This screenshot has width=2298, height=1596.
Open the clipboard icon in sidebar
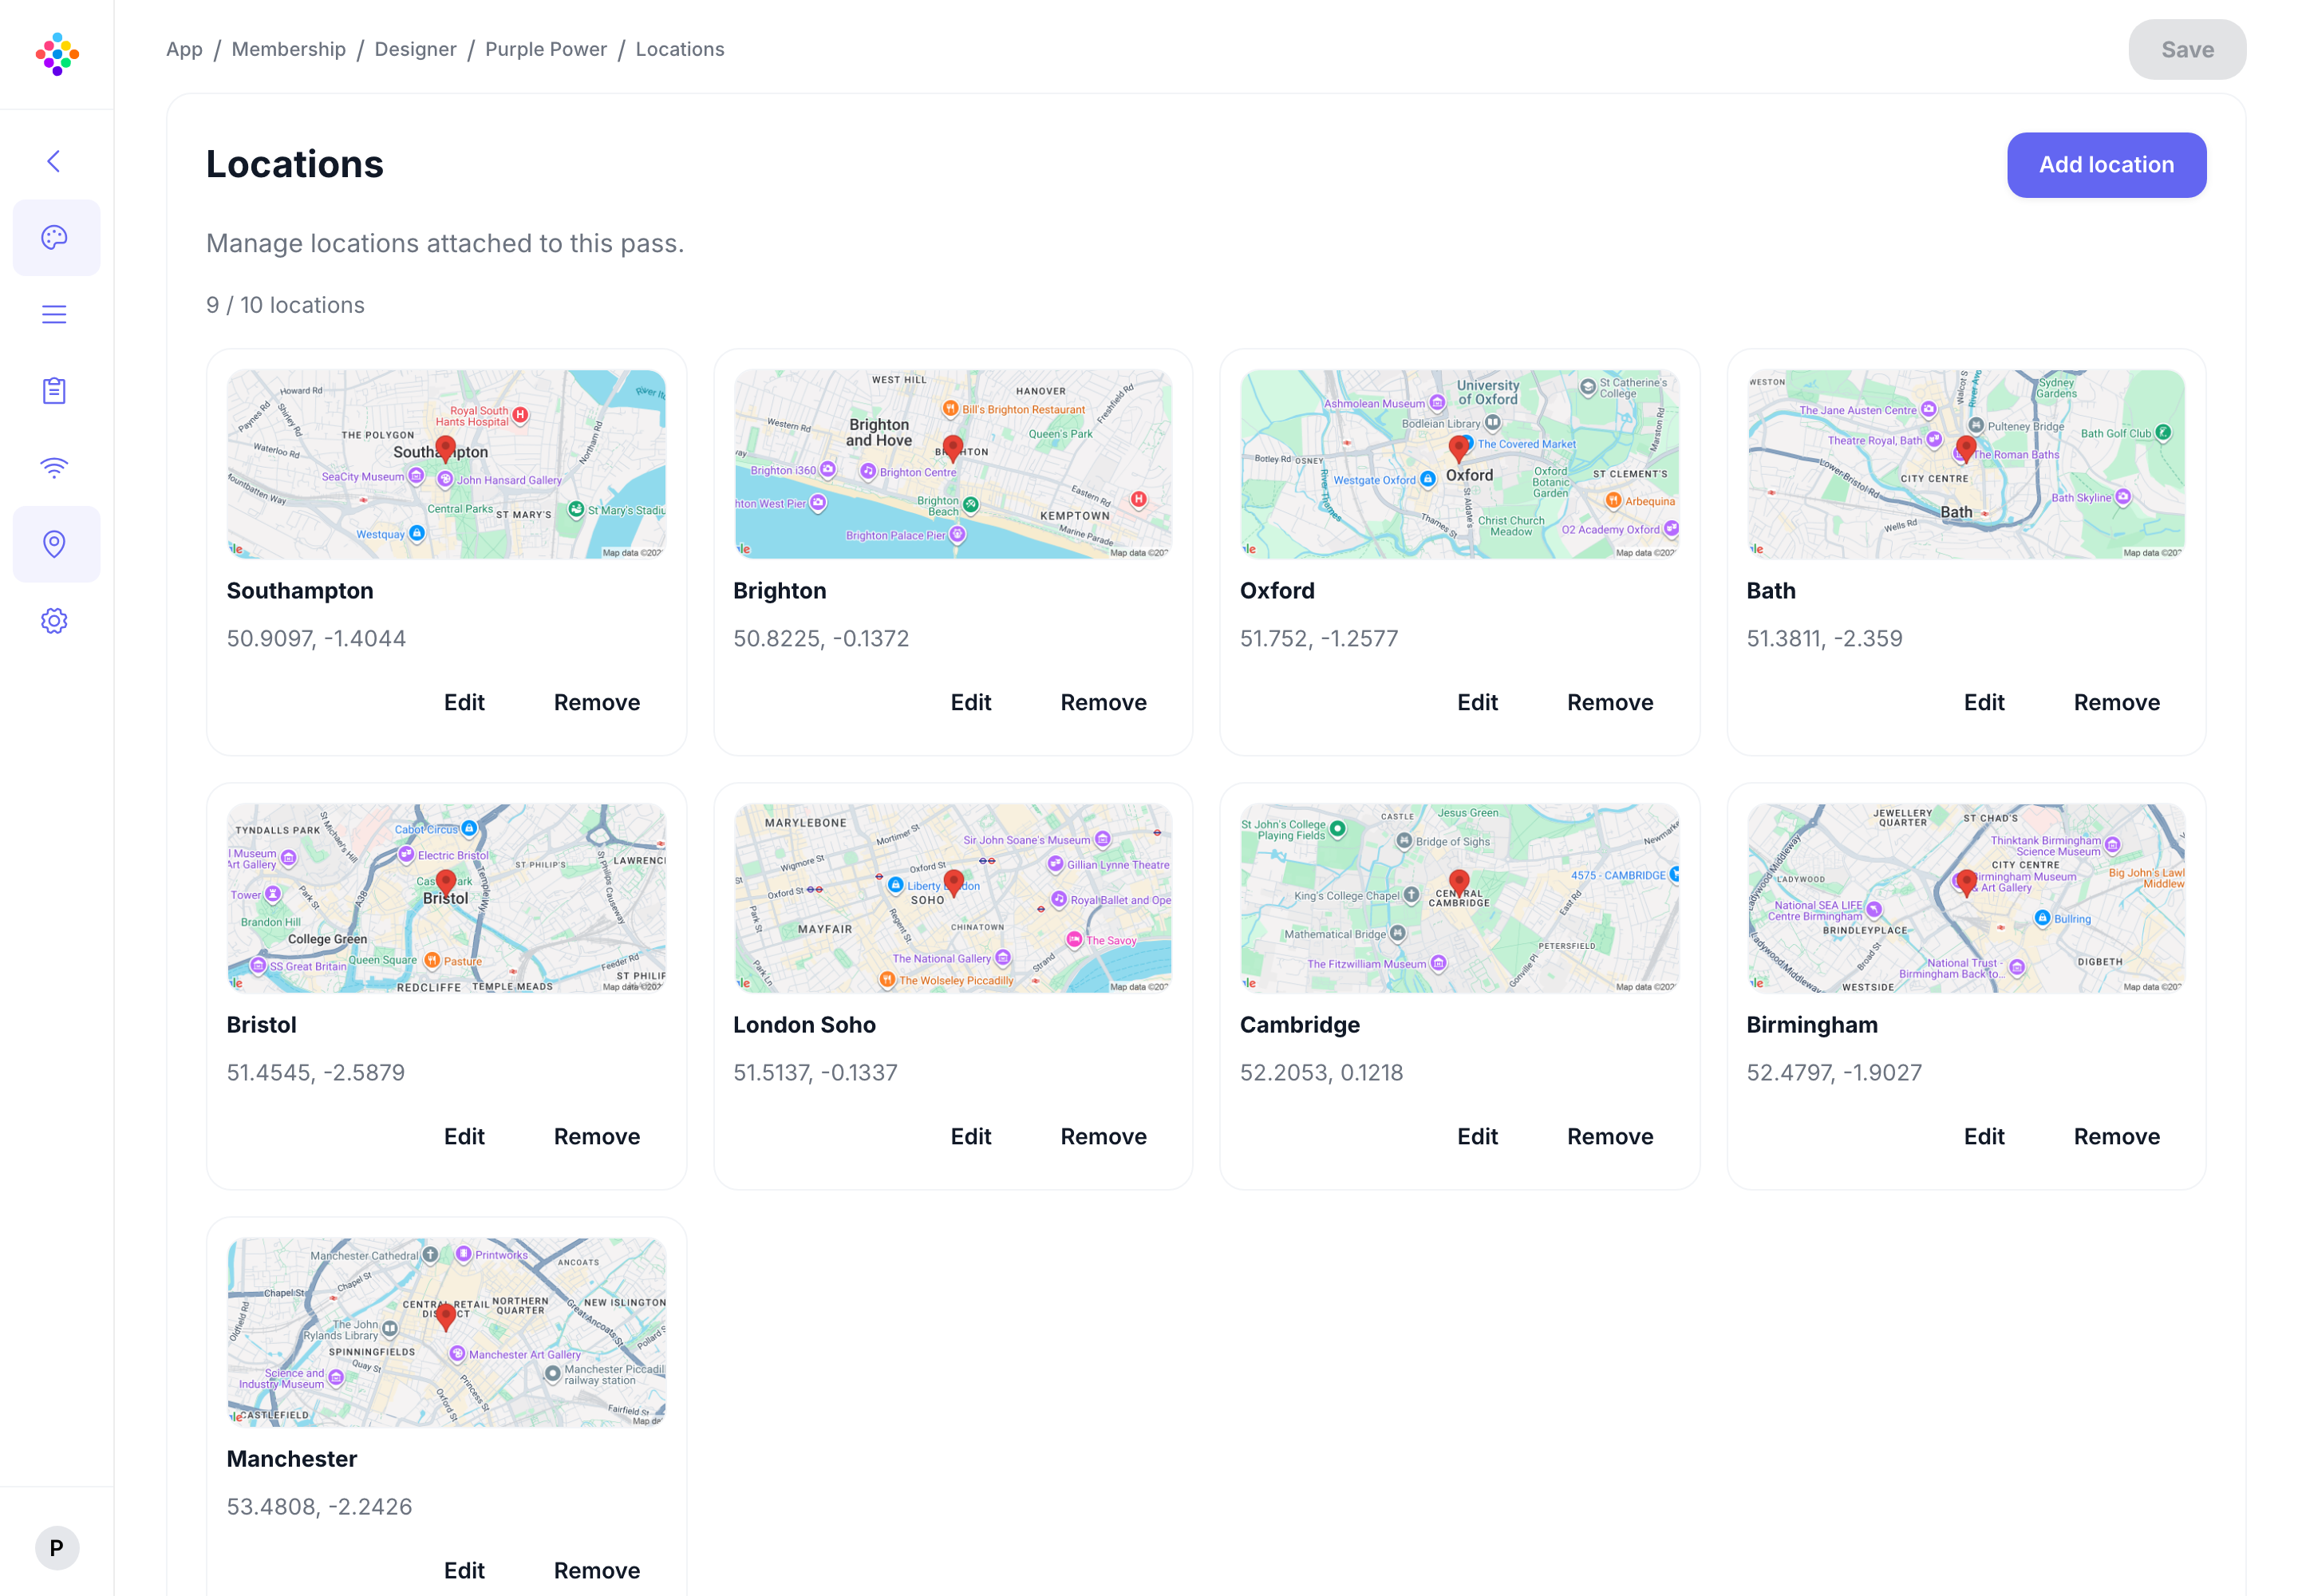(54, 390)
